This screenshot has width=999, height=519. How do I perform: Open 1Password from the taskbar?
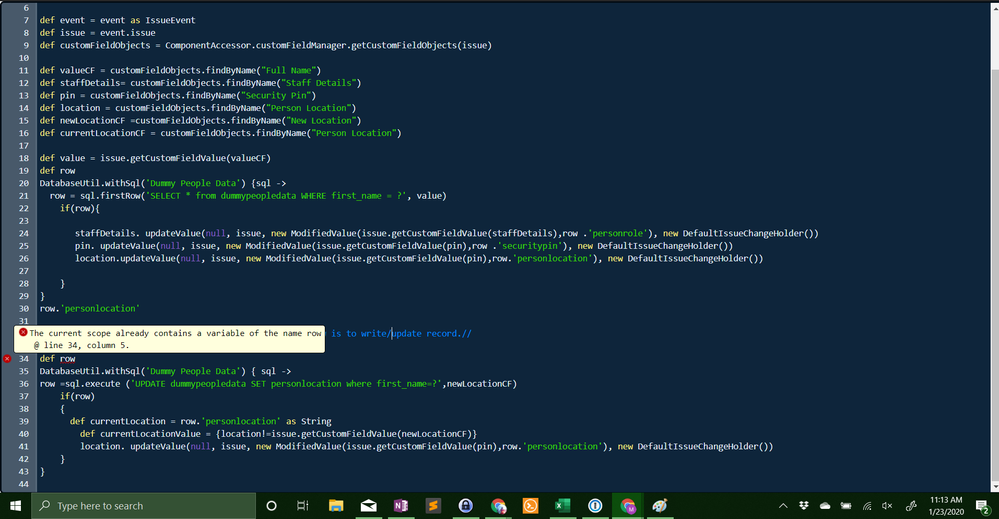595,506
